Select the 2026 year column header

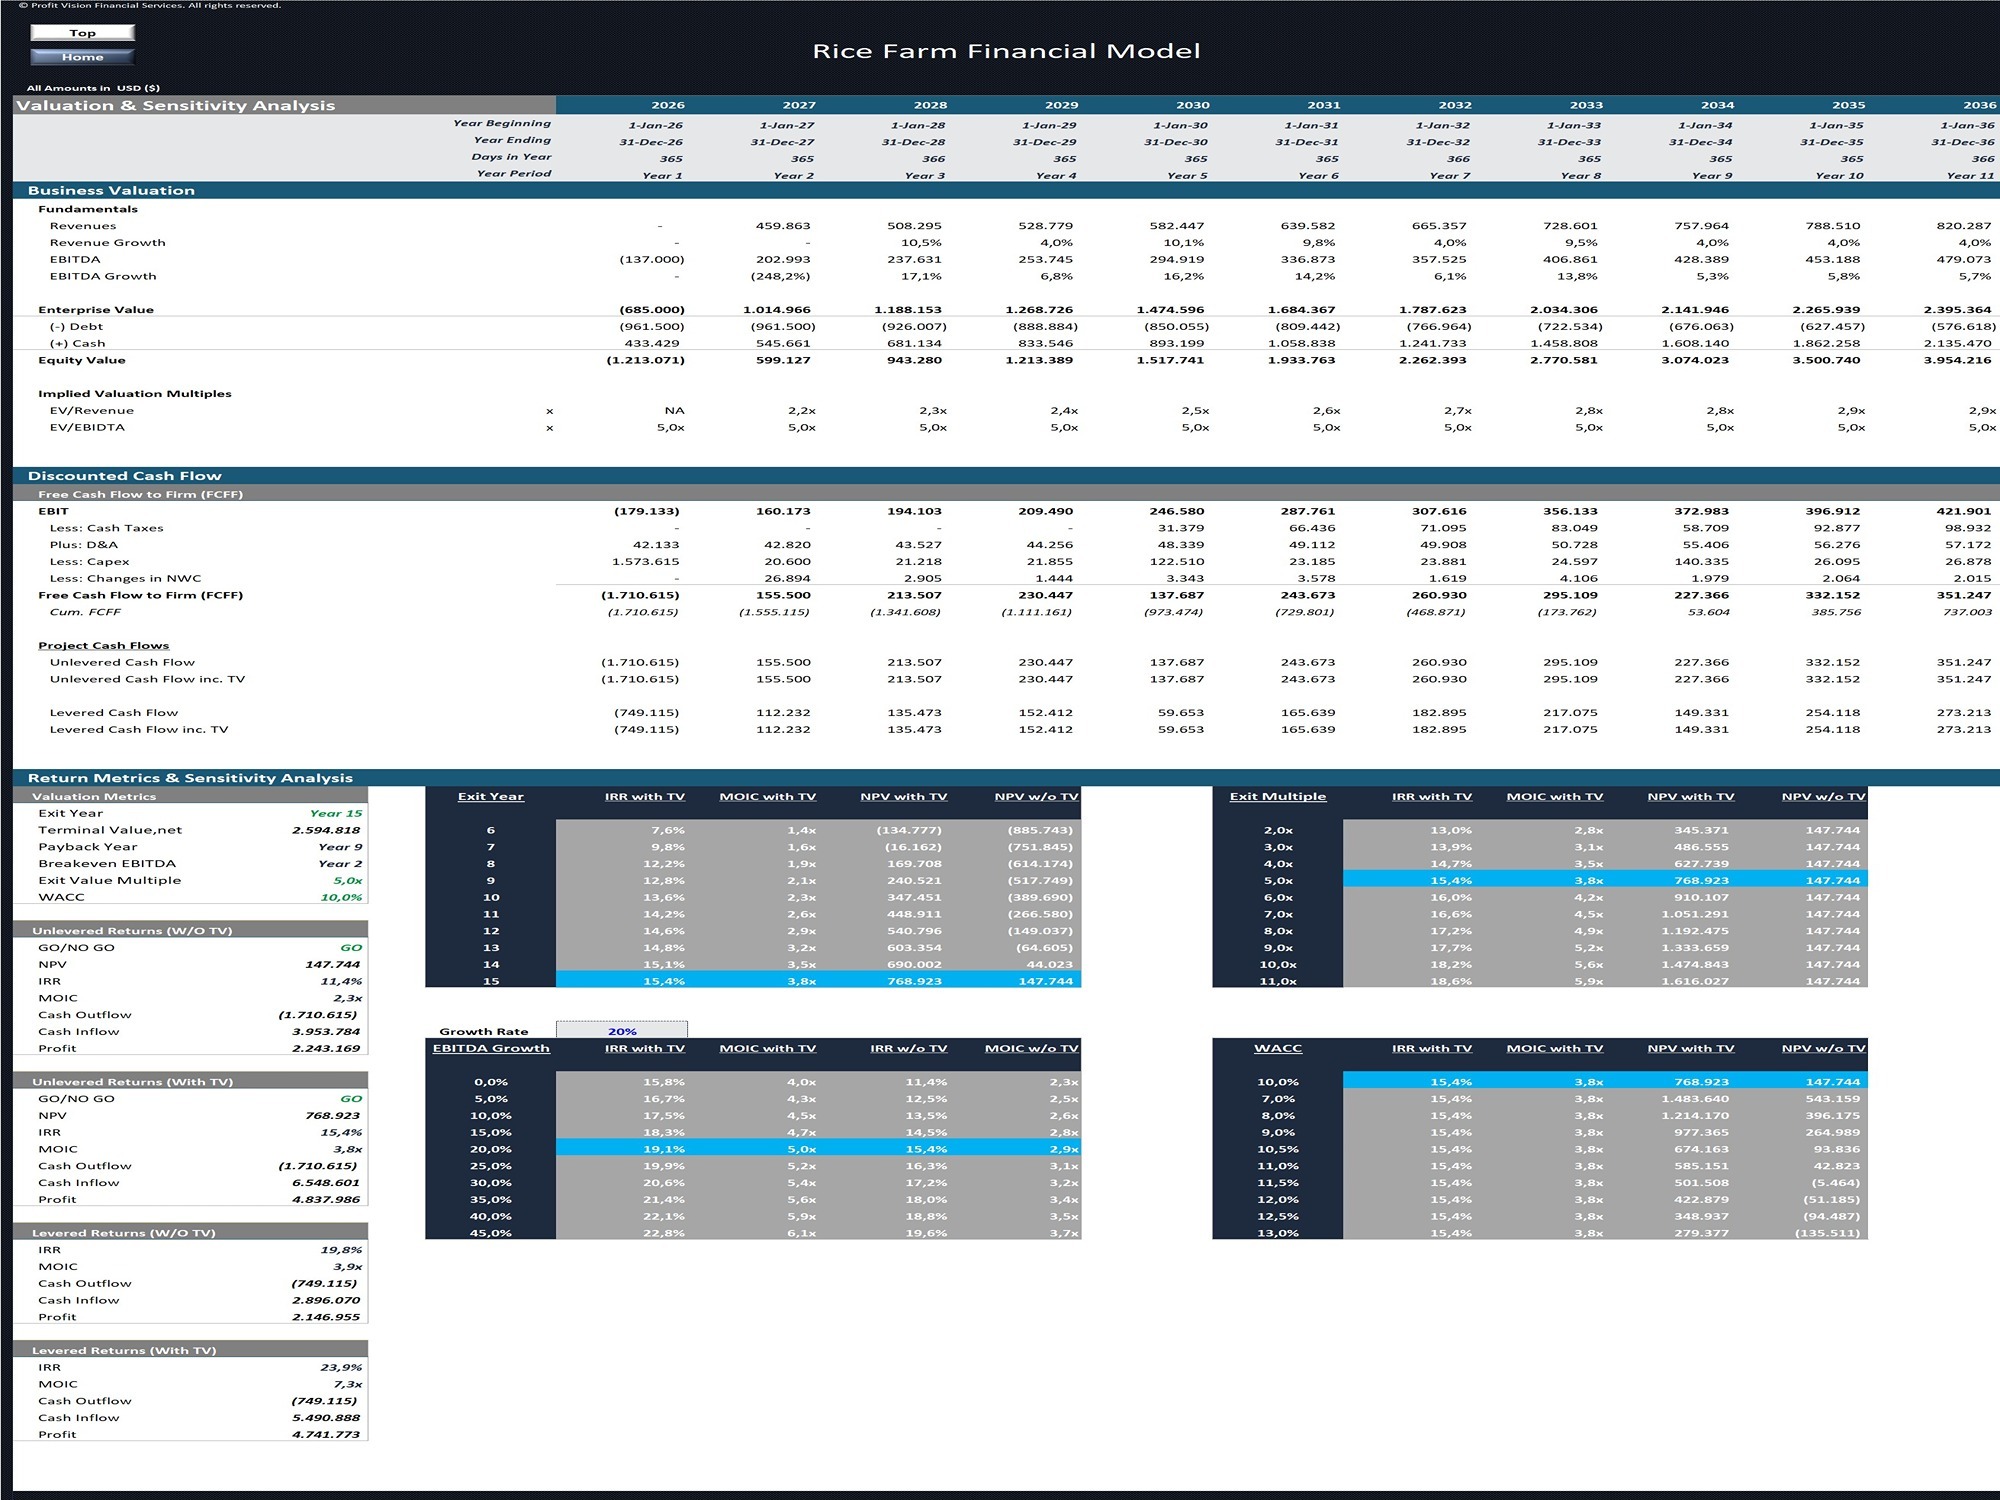(x=668, y=105)
